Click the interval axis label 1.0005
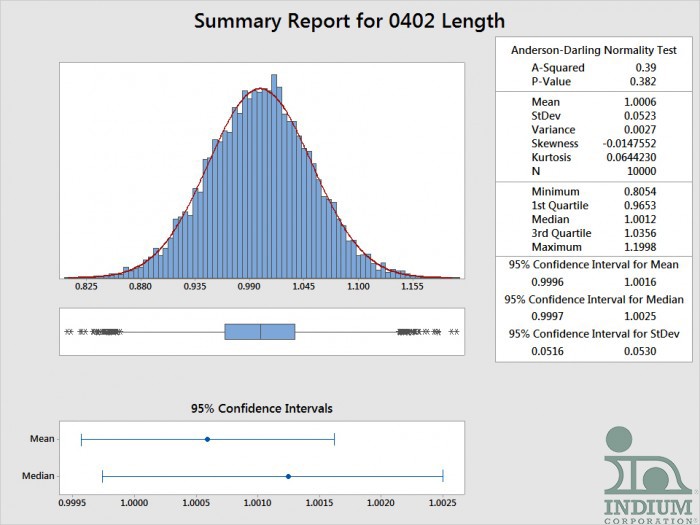 point(196,503)
